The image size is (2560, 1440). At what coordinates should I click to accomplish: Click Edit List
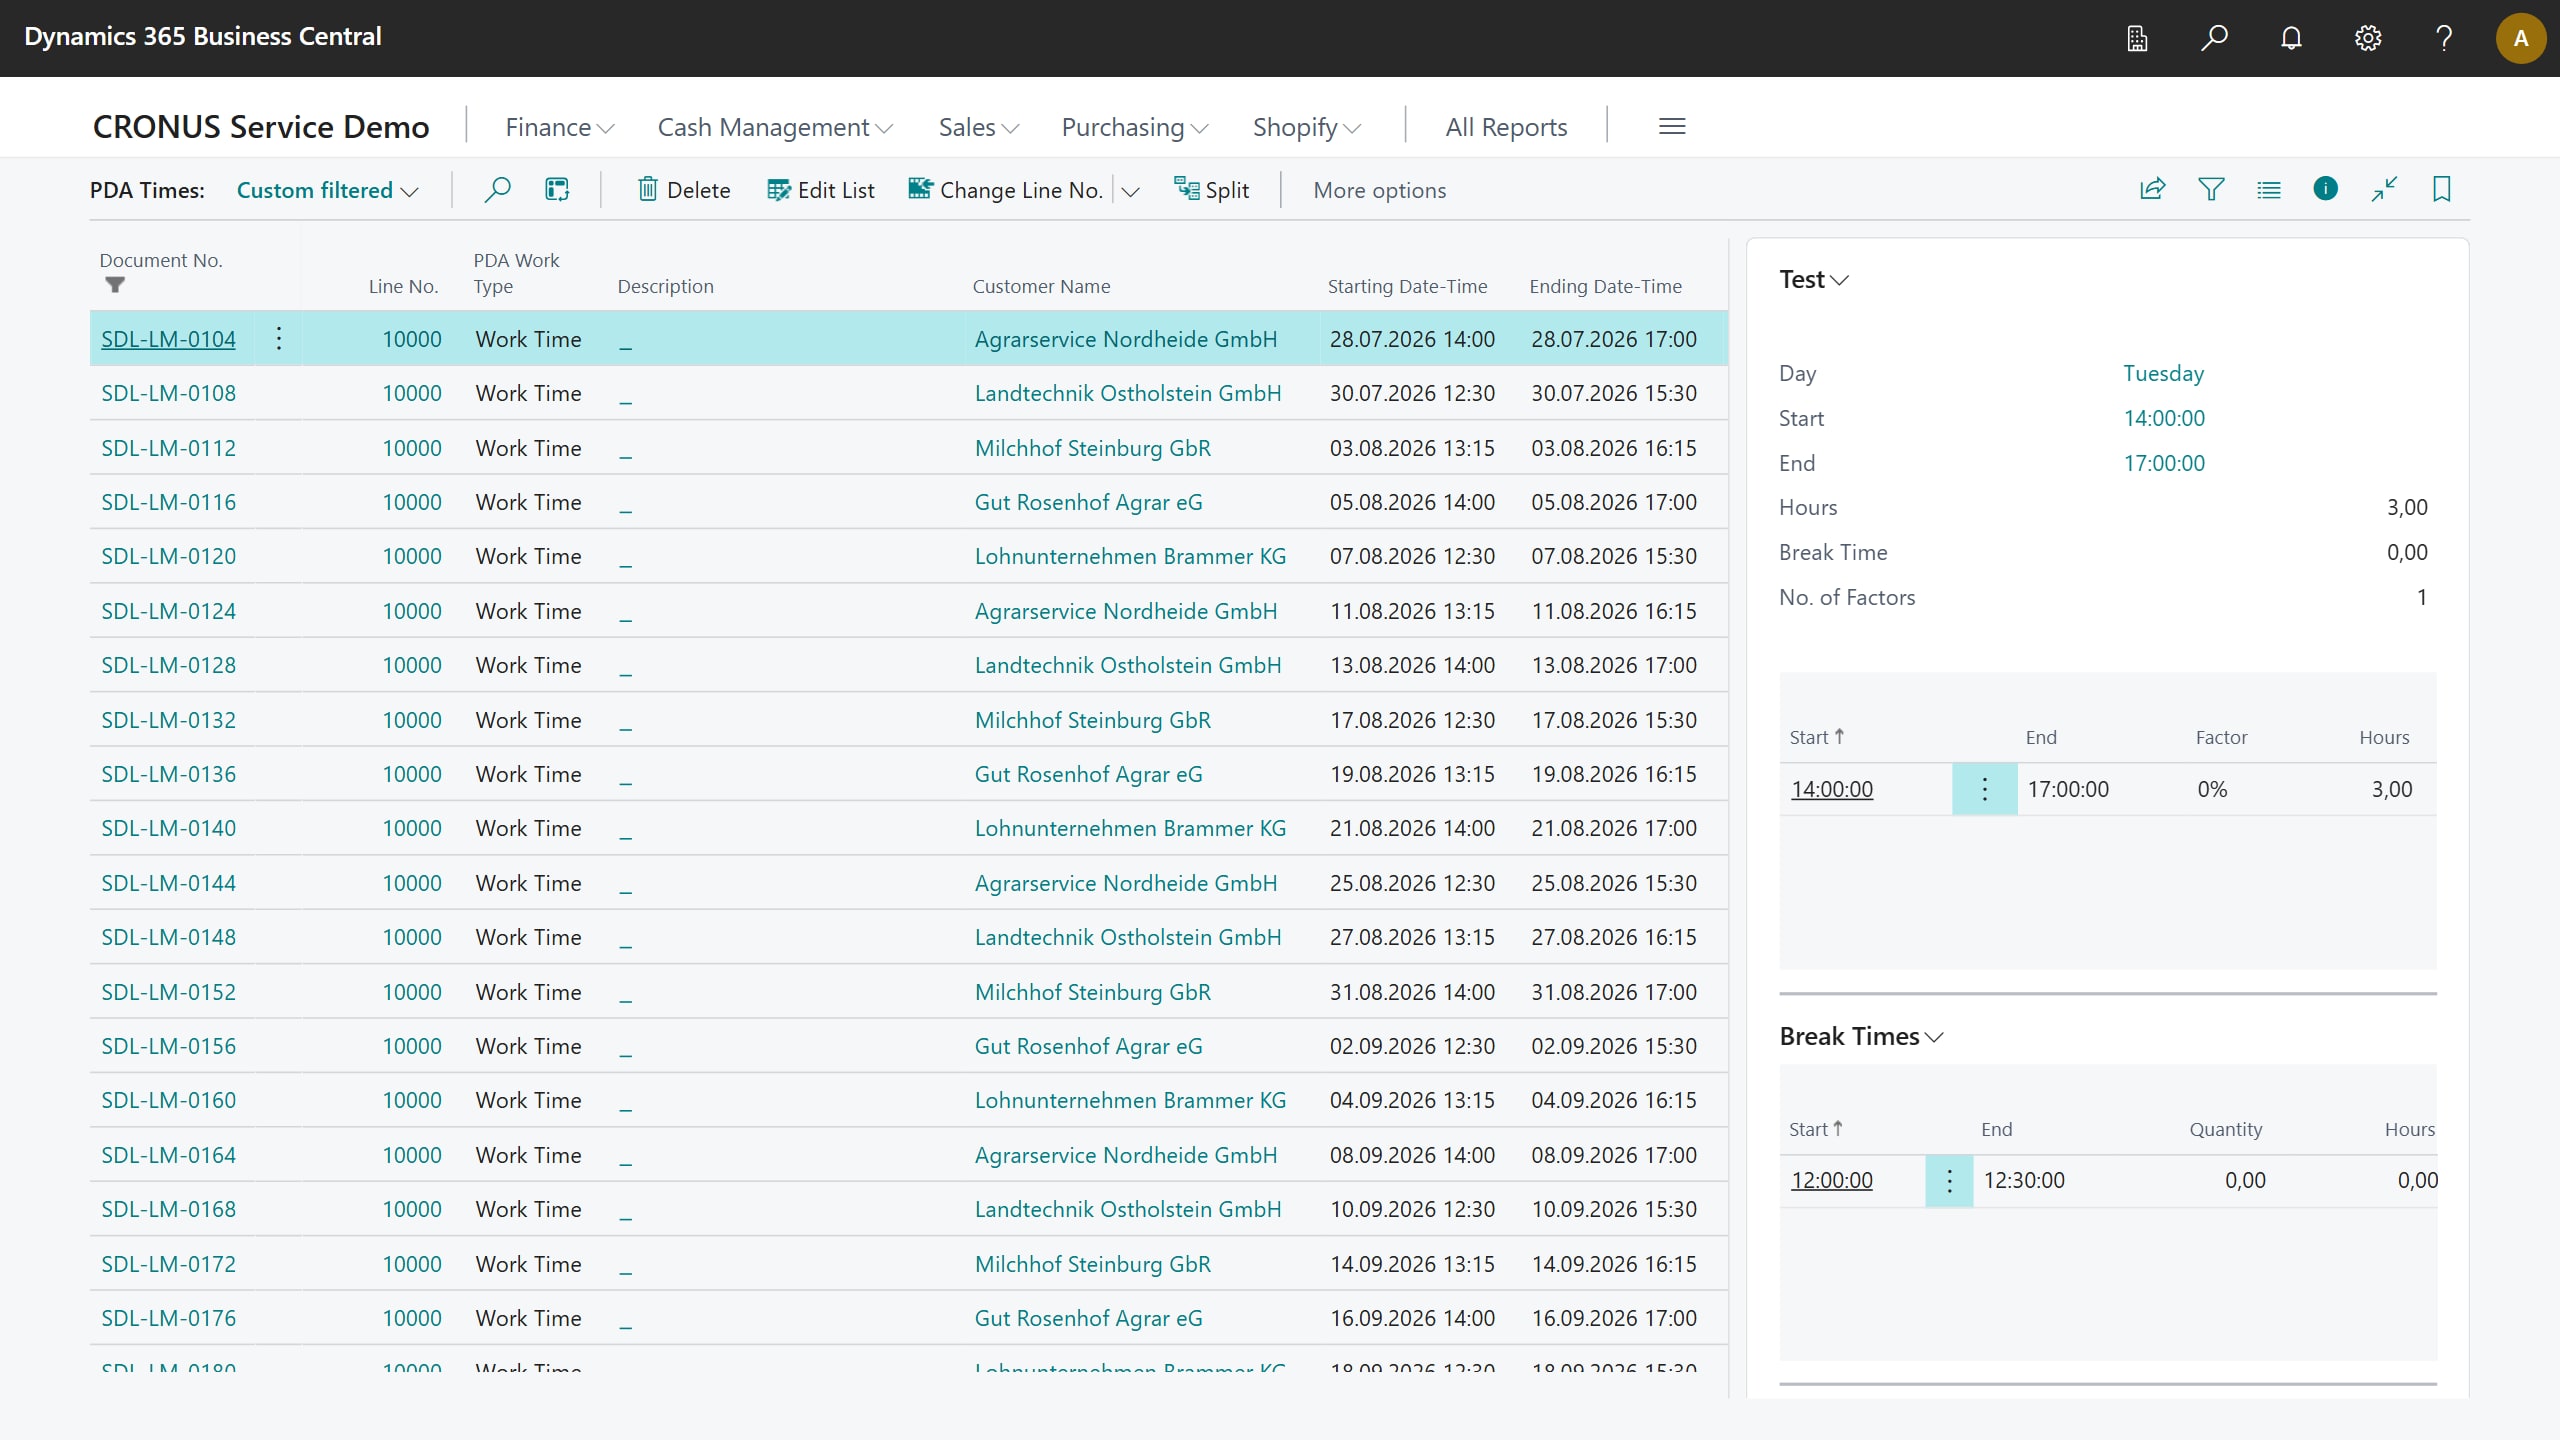(x=821, y=190)
